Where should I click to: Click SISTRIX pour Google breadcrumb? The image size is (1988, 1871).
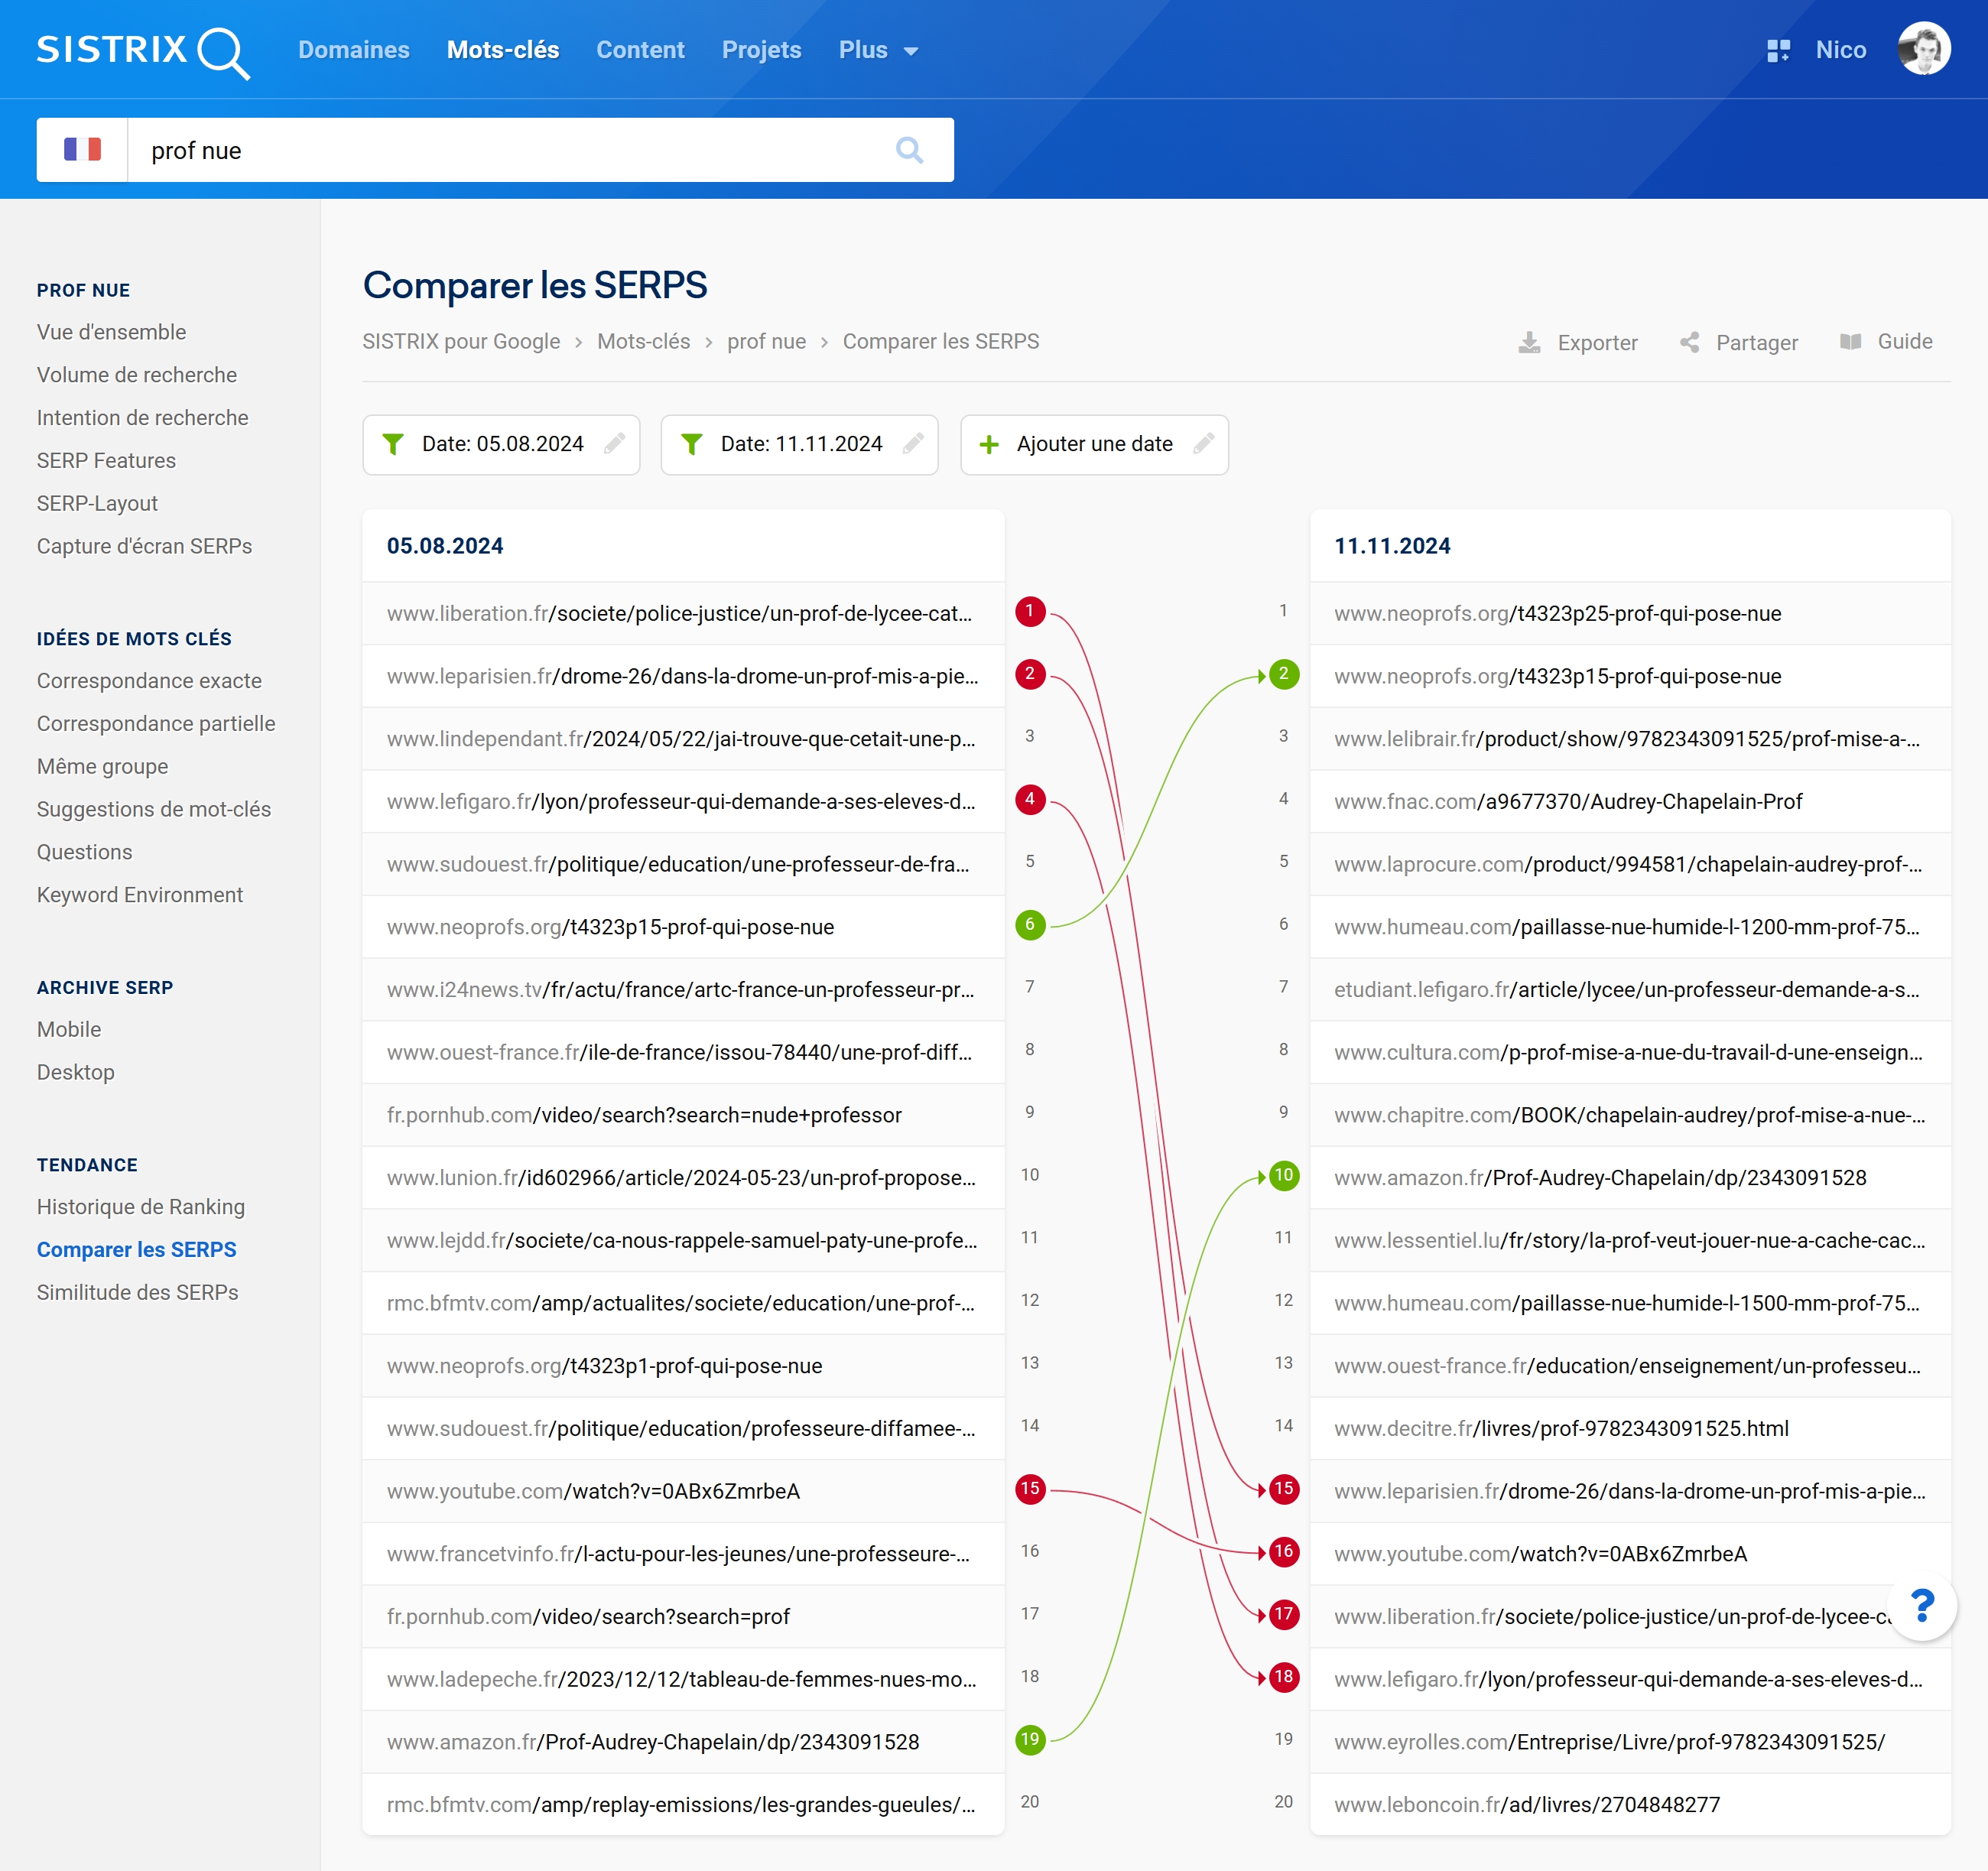[461, 342]
